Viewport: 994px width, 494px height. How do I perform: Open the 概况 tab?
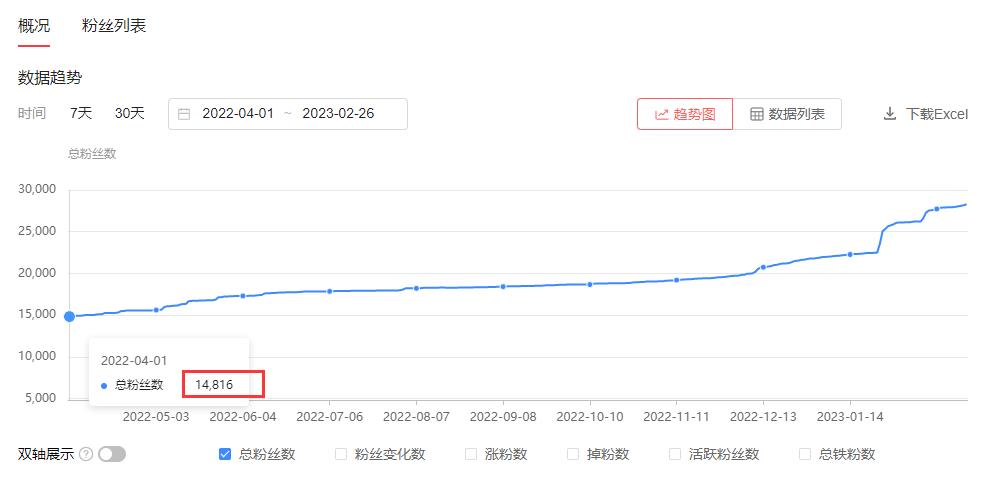34,26
